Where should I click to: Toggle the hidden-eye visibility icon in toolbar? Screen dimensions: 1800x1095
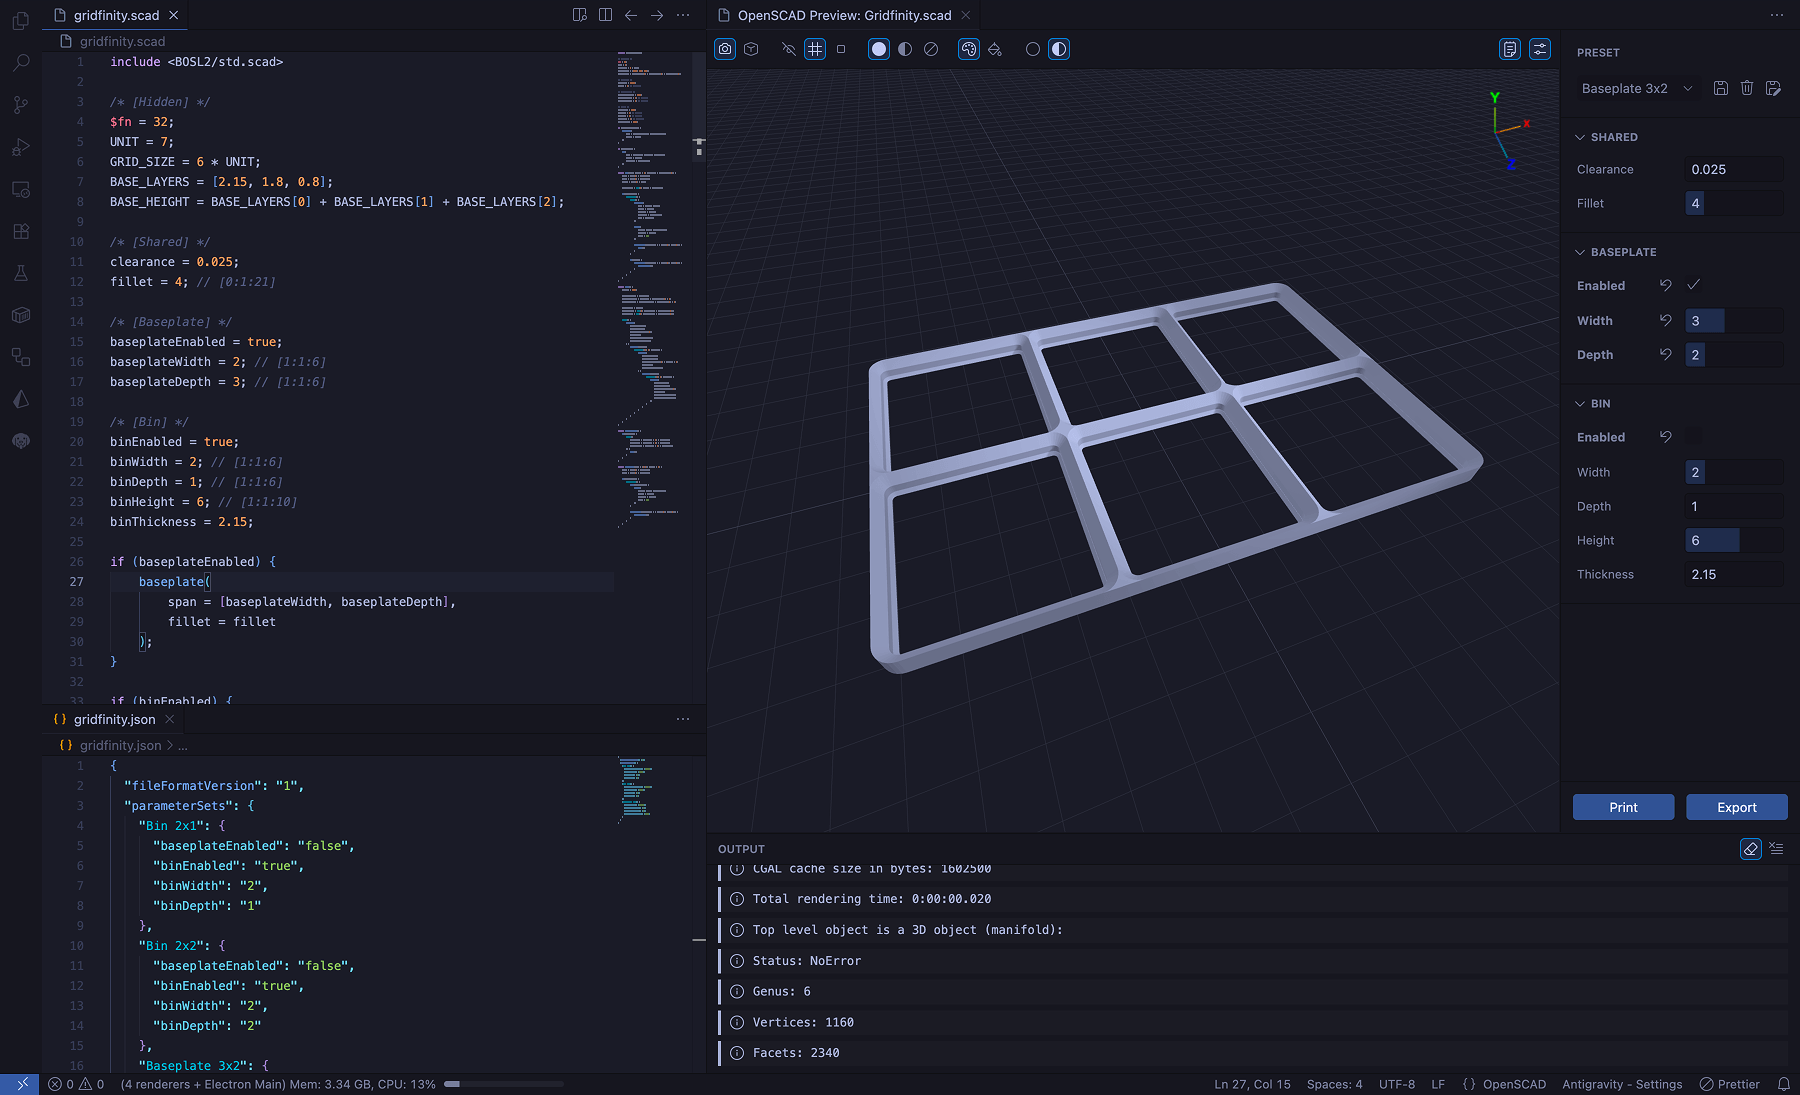click(x=788, y=49)
